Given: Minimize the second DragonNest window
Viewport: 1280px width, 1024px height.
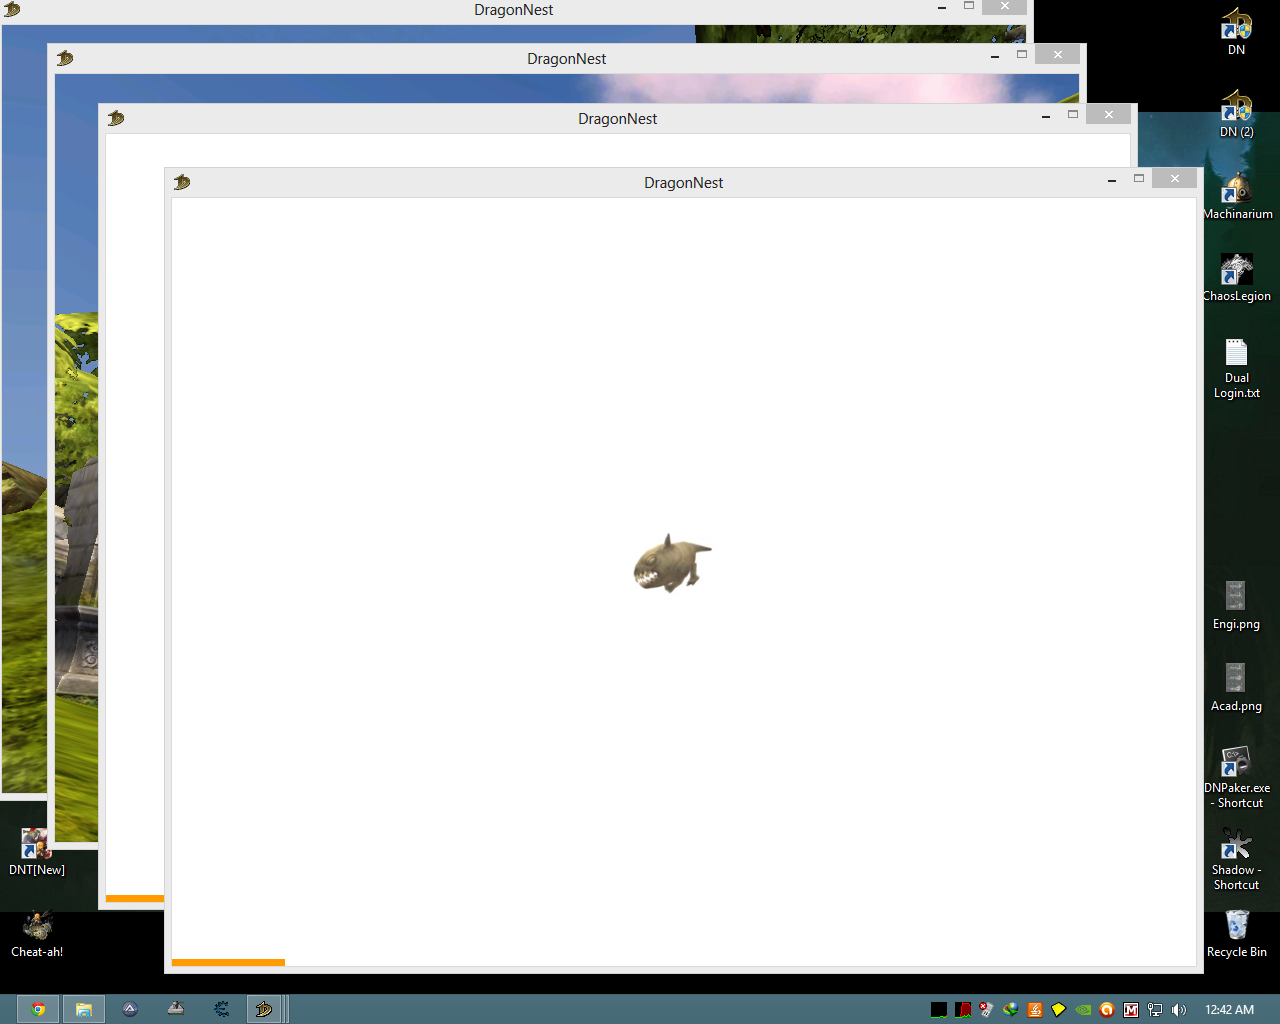Looking at the screenshot, I should (x=995, y=56).
